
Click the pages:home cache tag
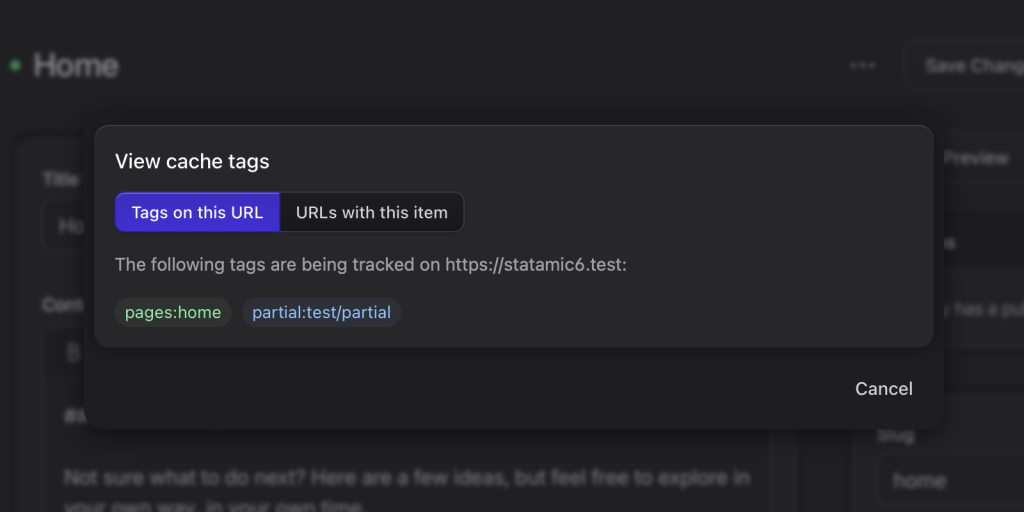[173, 312]
